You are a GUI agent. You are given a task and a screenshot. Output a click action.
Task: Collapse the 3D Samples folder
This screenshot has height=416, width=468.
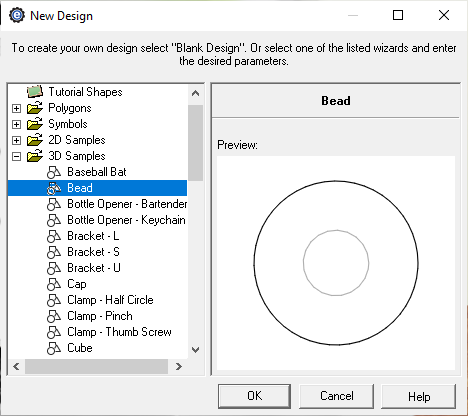point(16,156)
